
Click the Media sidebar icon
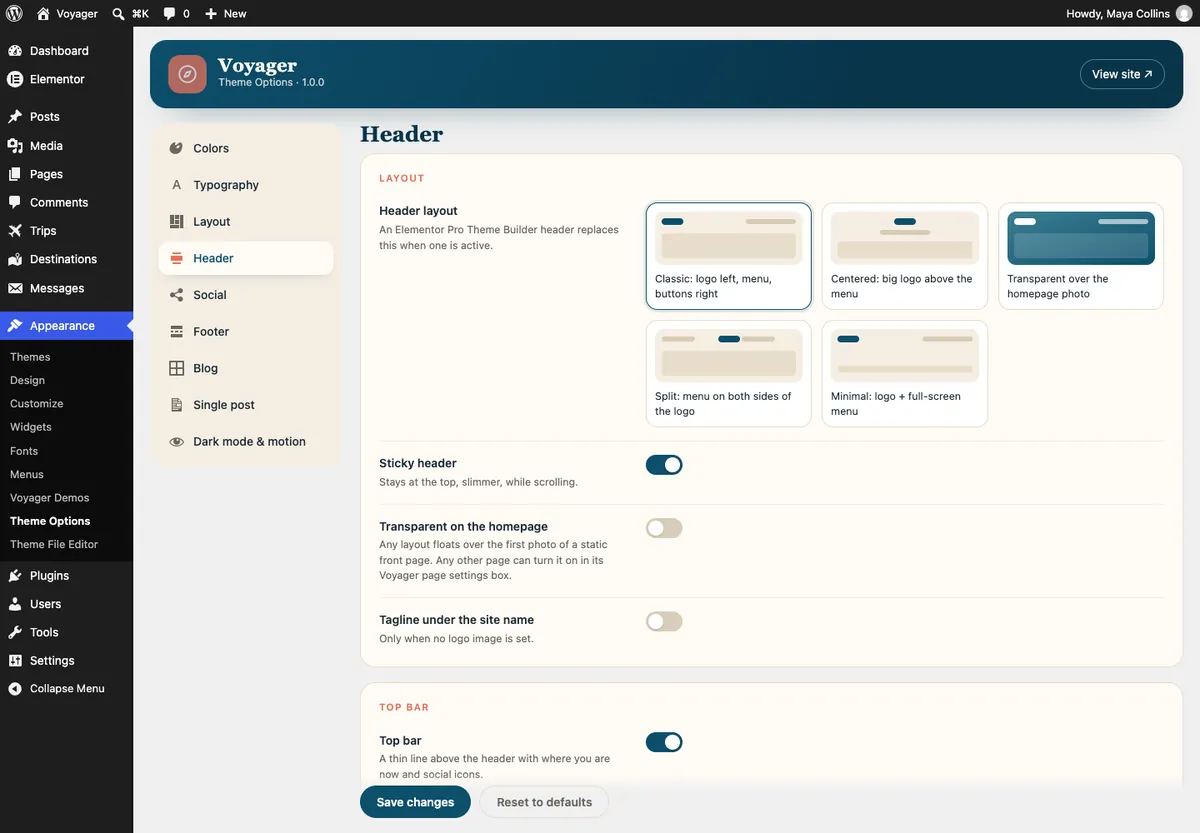pyautogui.click(x=15, y=146)
